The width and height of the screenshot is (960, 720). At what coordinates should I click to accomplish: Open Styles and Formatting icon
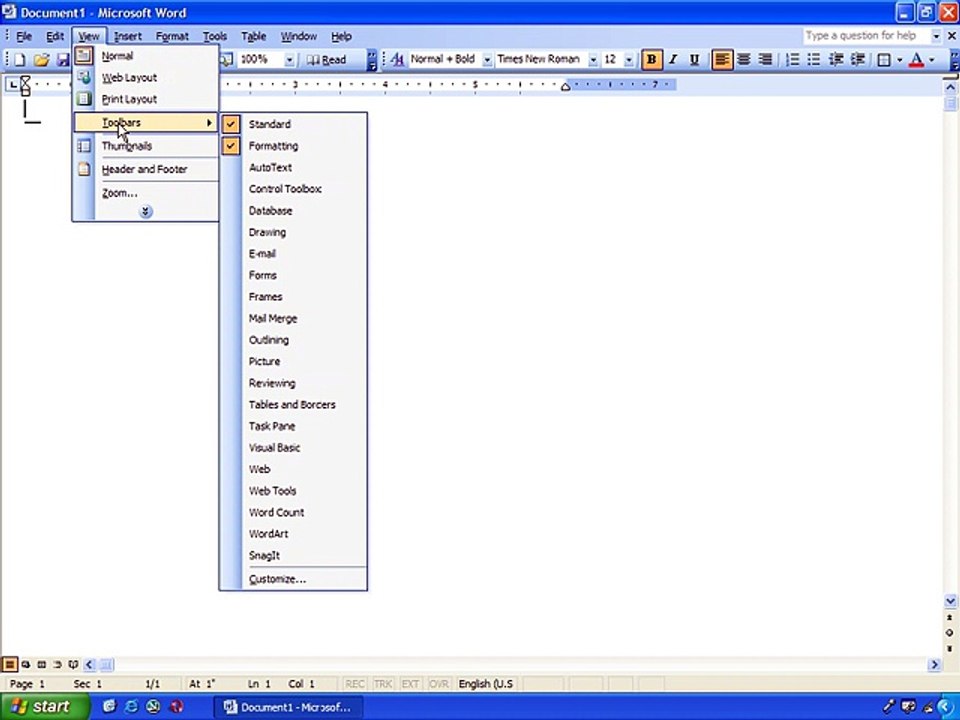(x=397, y=59)
